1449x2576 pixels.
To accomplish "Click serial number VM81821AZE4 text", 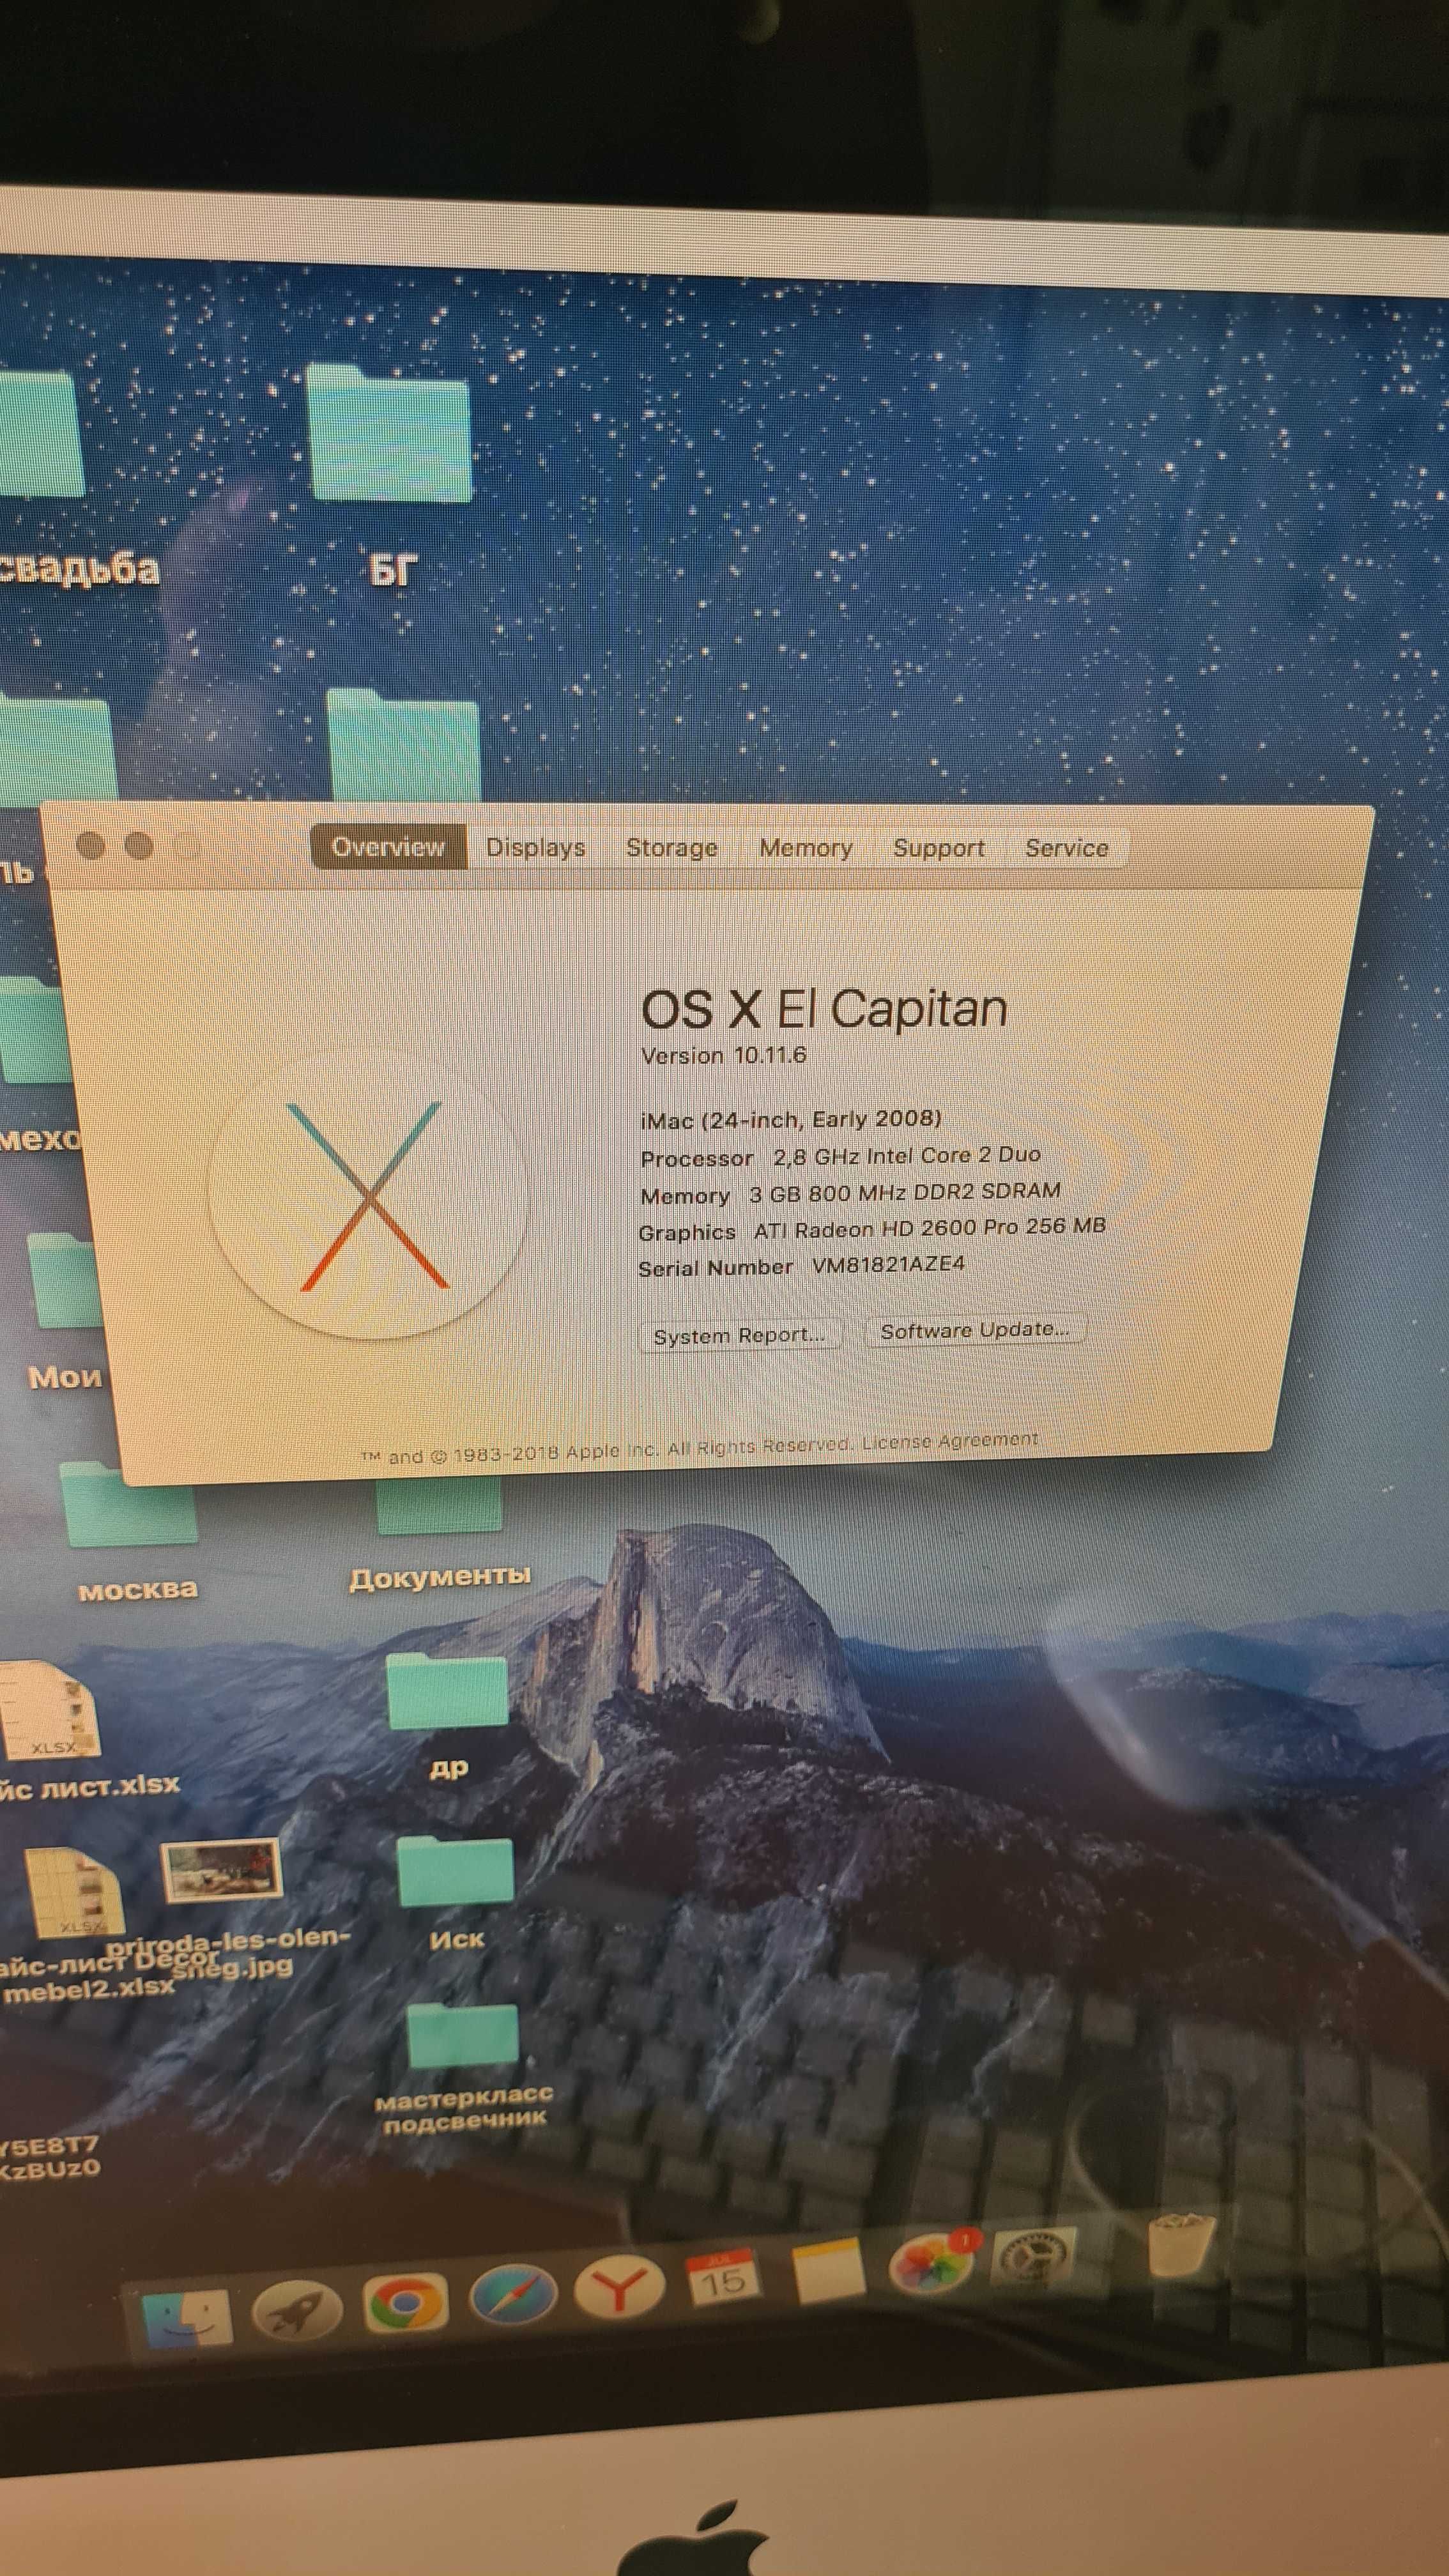I will pos(888,1264).
